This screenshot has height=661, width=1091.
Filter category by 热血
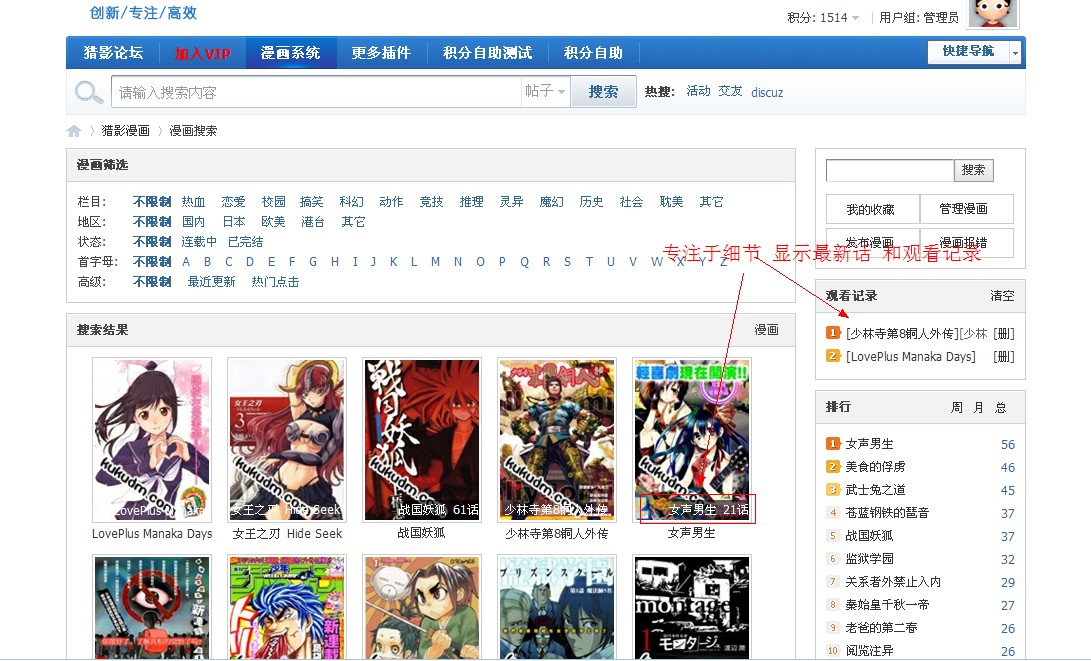click(193, 202)
